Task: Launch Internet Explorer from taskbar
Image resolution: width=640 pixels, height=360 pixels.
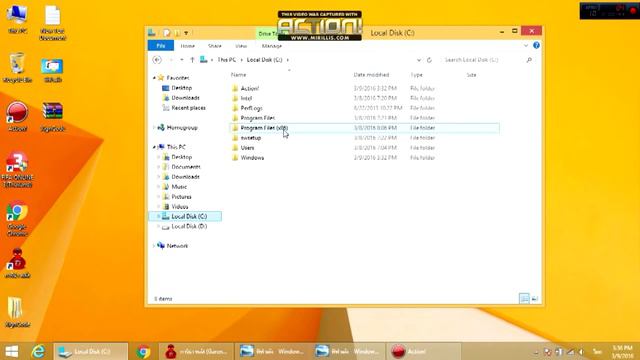Action: coord(38,351)
